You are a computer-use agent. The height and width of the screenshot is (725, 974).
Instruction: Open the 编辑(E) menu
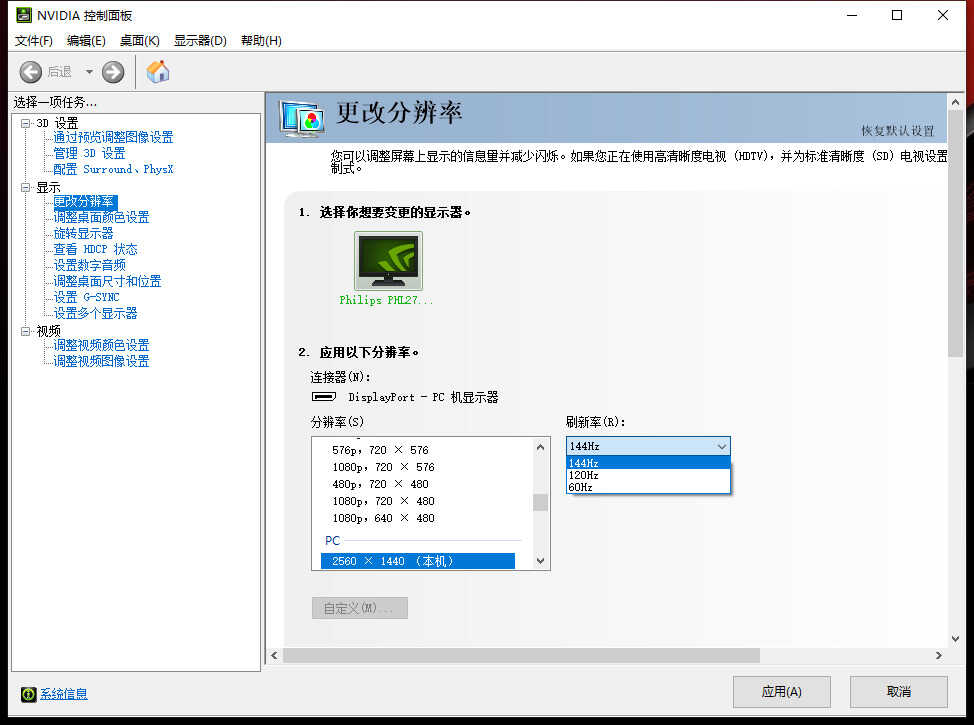pos(86,40)
